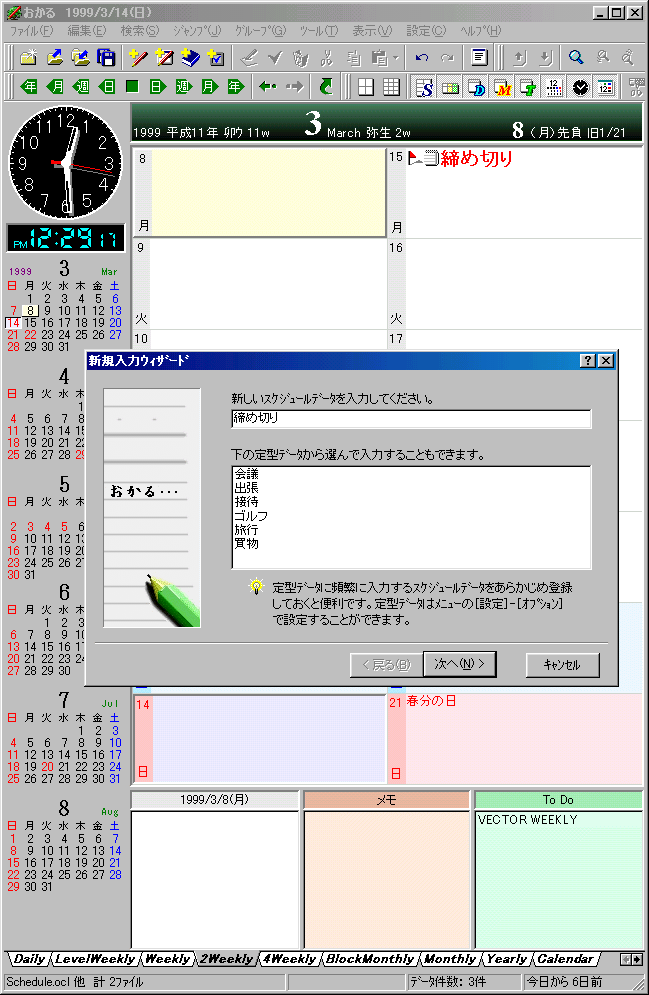Jump to previous week with left 週 arrow
Image resolution: width=649 pixels, height=995 pixels.
coord(81,87)
